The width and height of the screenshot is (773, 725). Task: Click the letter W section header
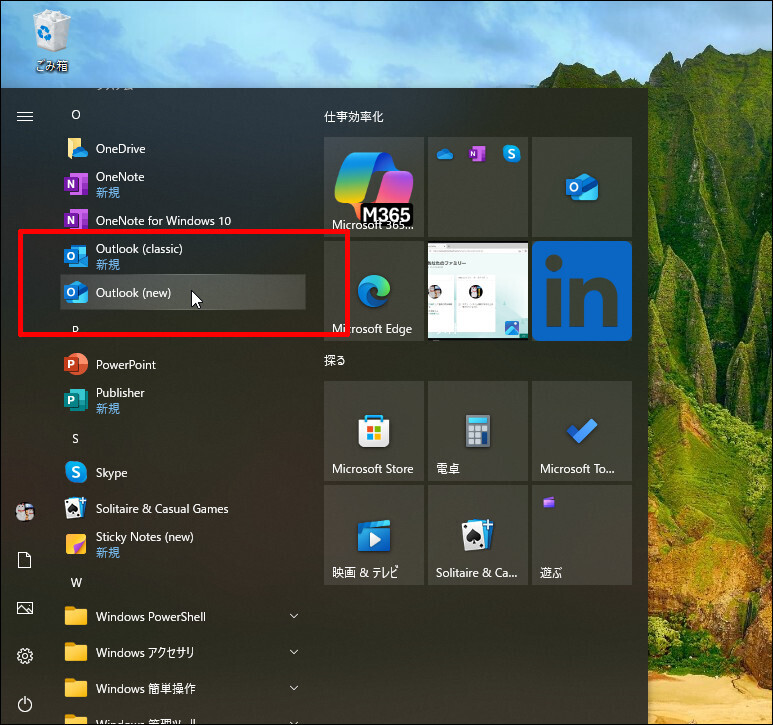coord(76,583)
